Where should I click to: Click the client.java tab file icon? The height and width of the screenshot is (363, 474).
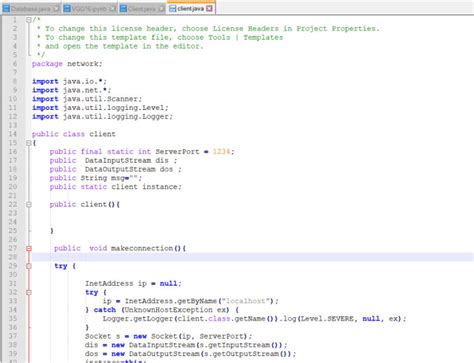172,8
